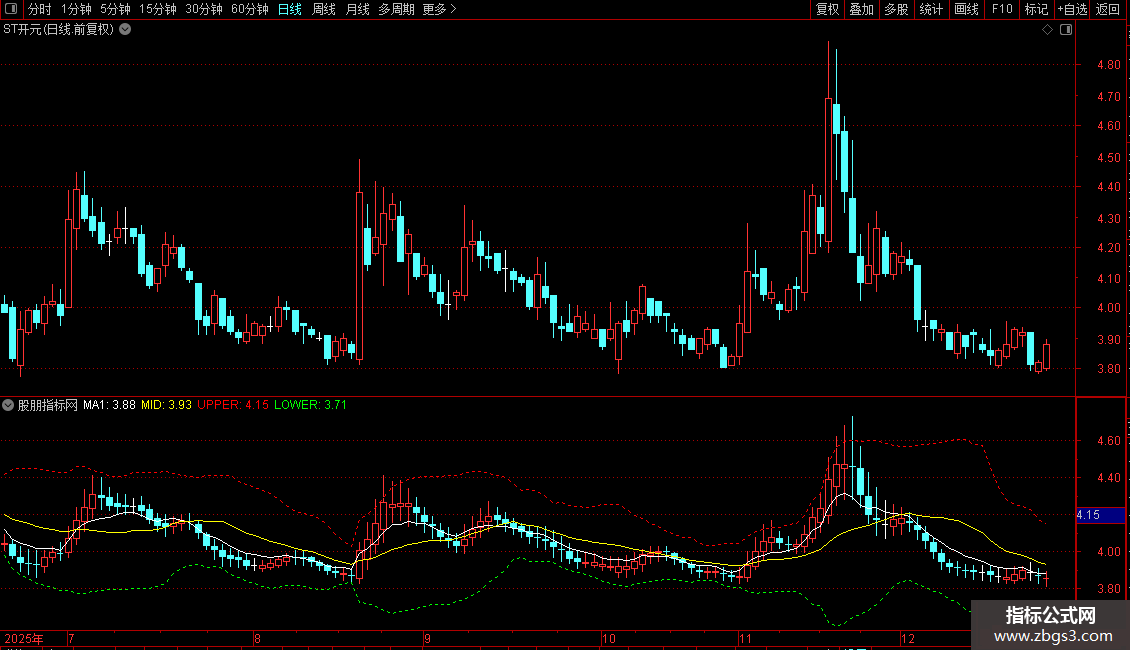Click month 7 marker on time axis
This screenshot has height=650, width=1130.
(x=71, y=638)
